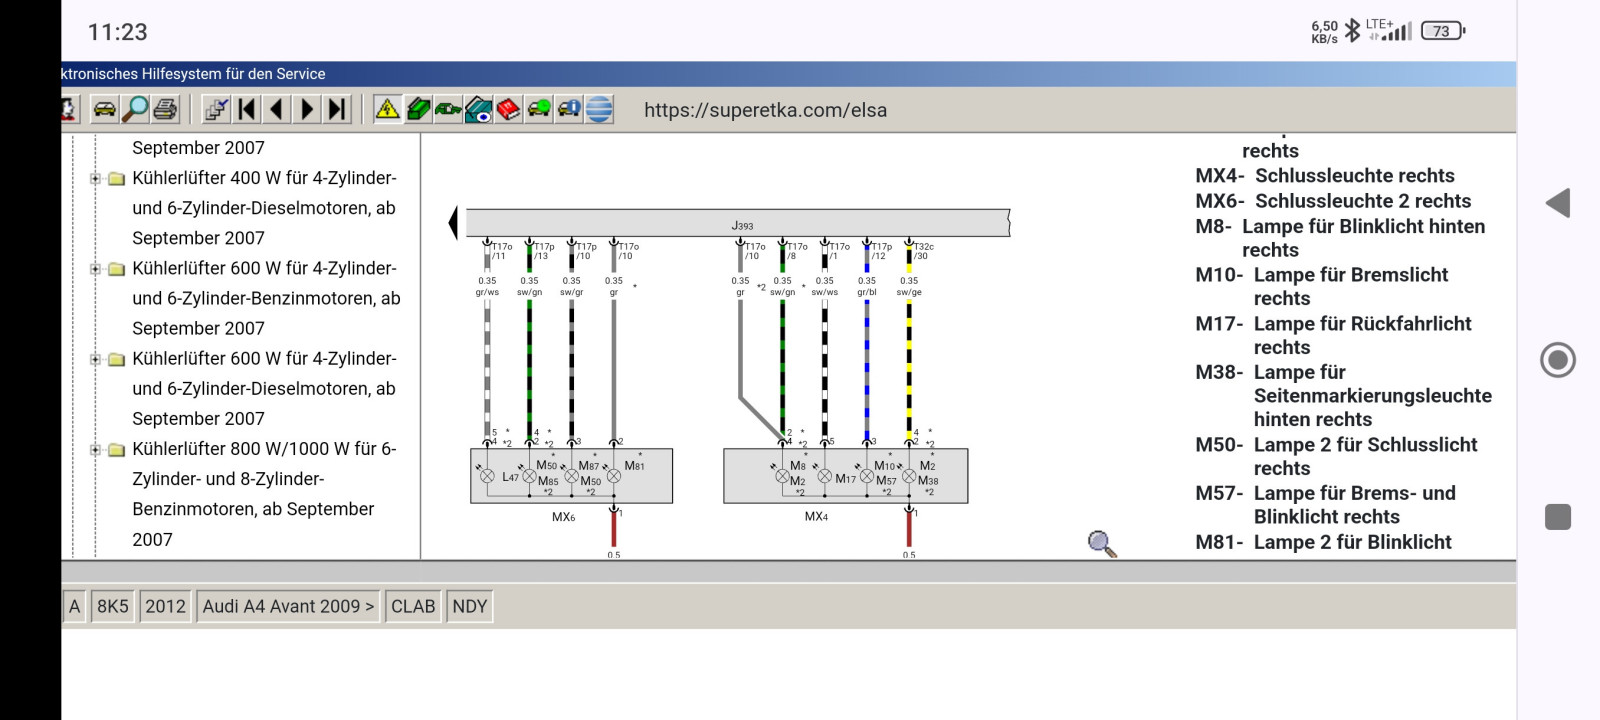
Task: Click the printer icon to print
Action: pos(165,109)
